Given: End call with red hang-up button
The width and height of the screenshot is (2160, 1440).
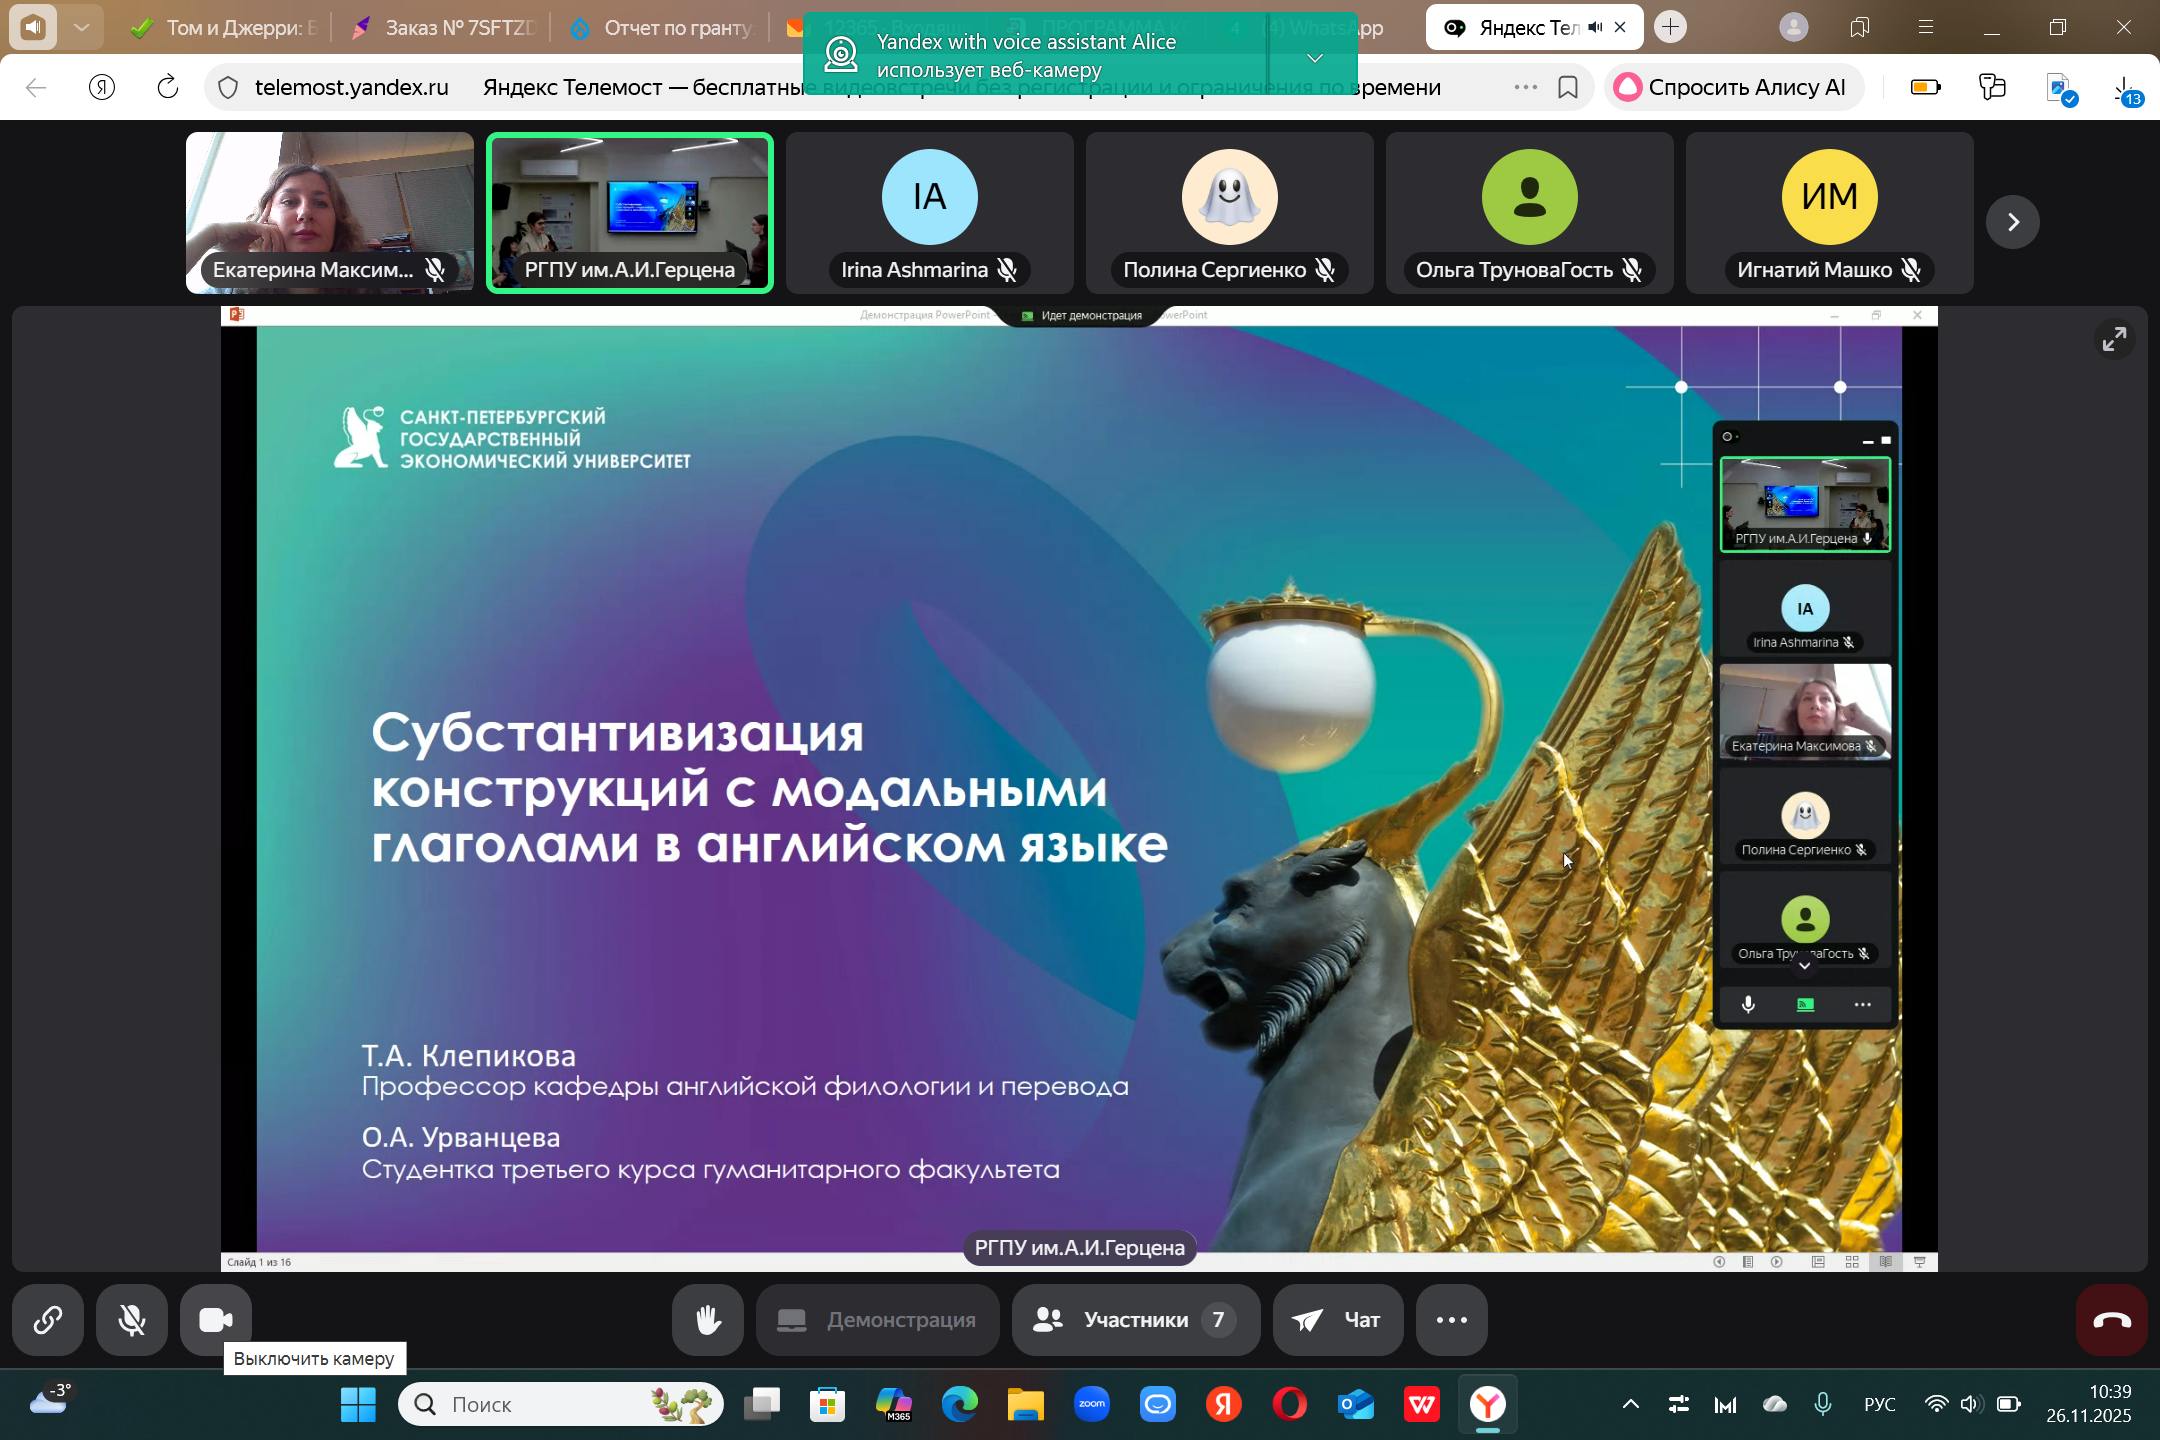Looking at the screenshot, I should [x=2111, y=1320].
